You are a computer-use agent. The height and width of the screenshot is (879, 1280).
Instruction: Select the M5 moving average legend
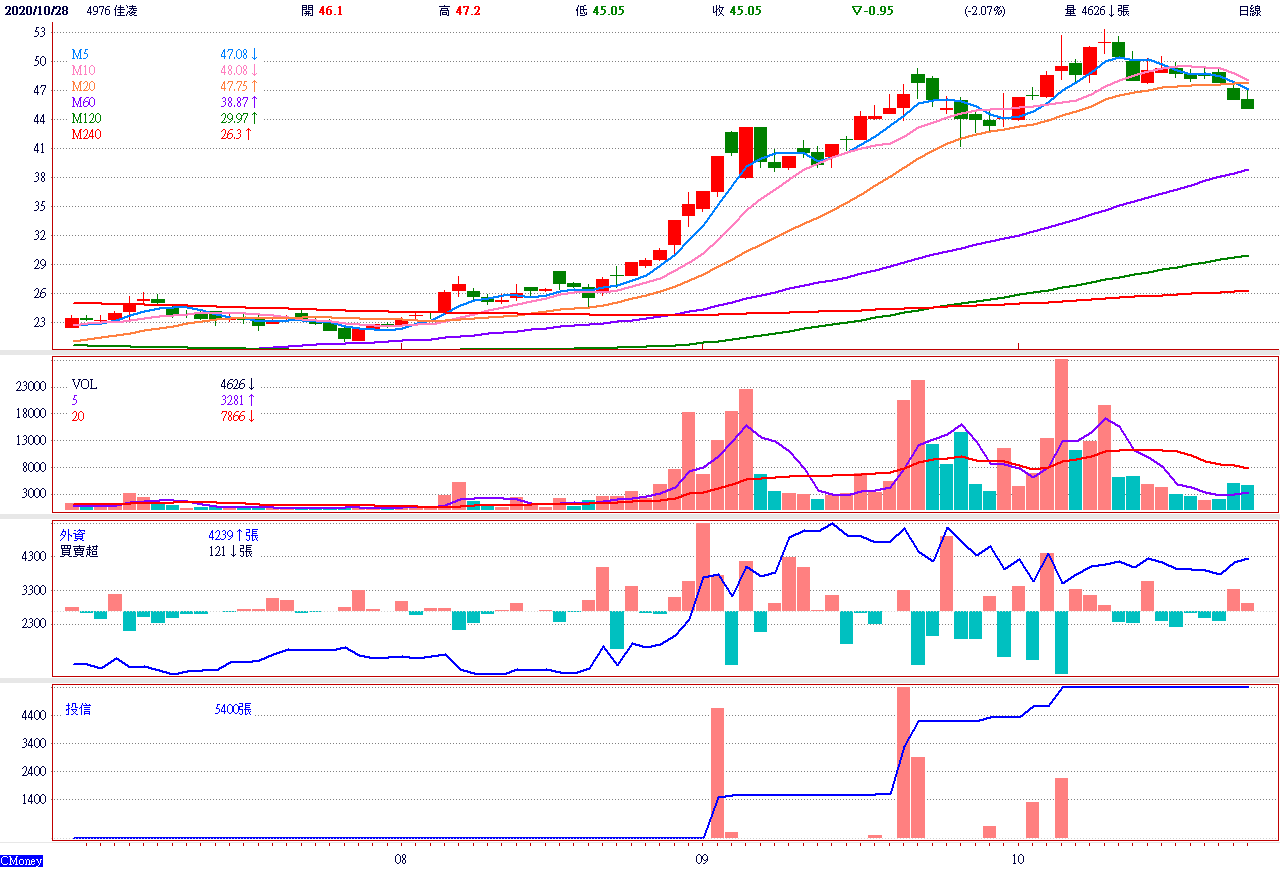pyautogui.click(x=80, y=54)
